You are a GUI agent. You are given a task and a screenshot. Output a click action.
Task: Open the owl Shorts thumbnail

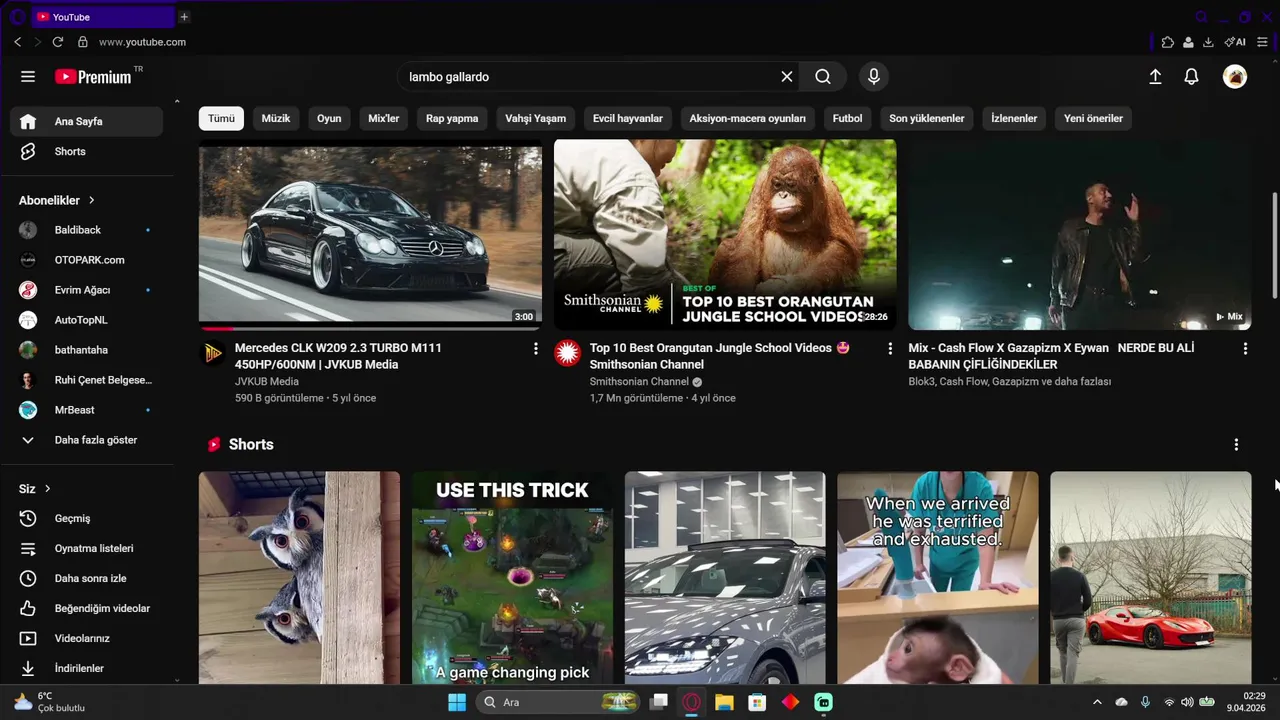(x=299, y=577)
